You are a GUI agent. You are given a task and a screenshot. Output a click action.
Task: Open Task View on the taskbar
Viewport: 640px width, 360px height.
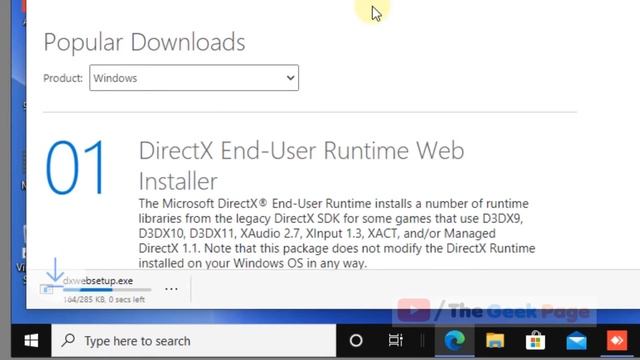tap(396, 340)
